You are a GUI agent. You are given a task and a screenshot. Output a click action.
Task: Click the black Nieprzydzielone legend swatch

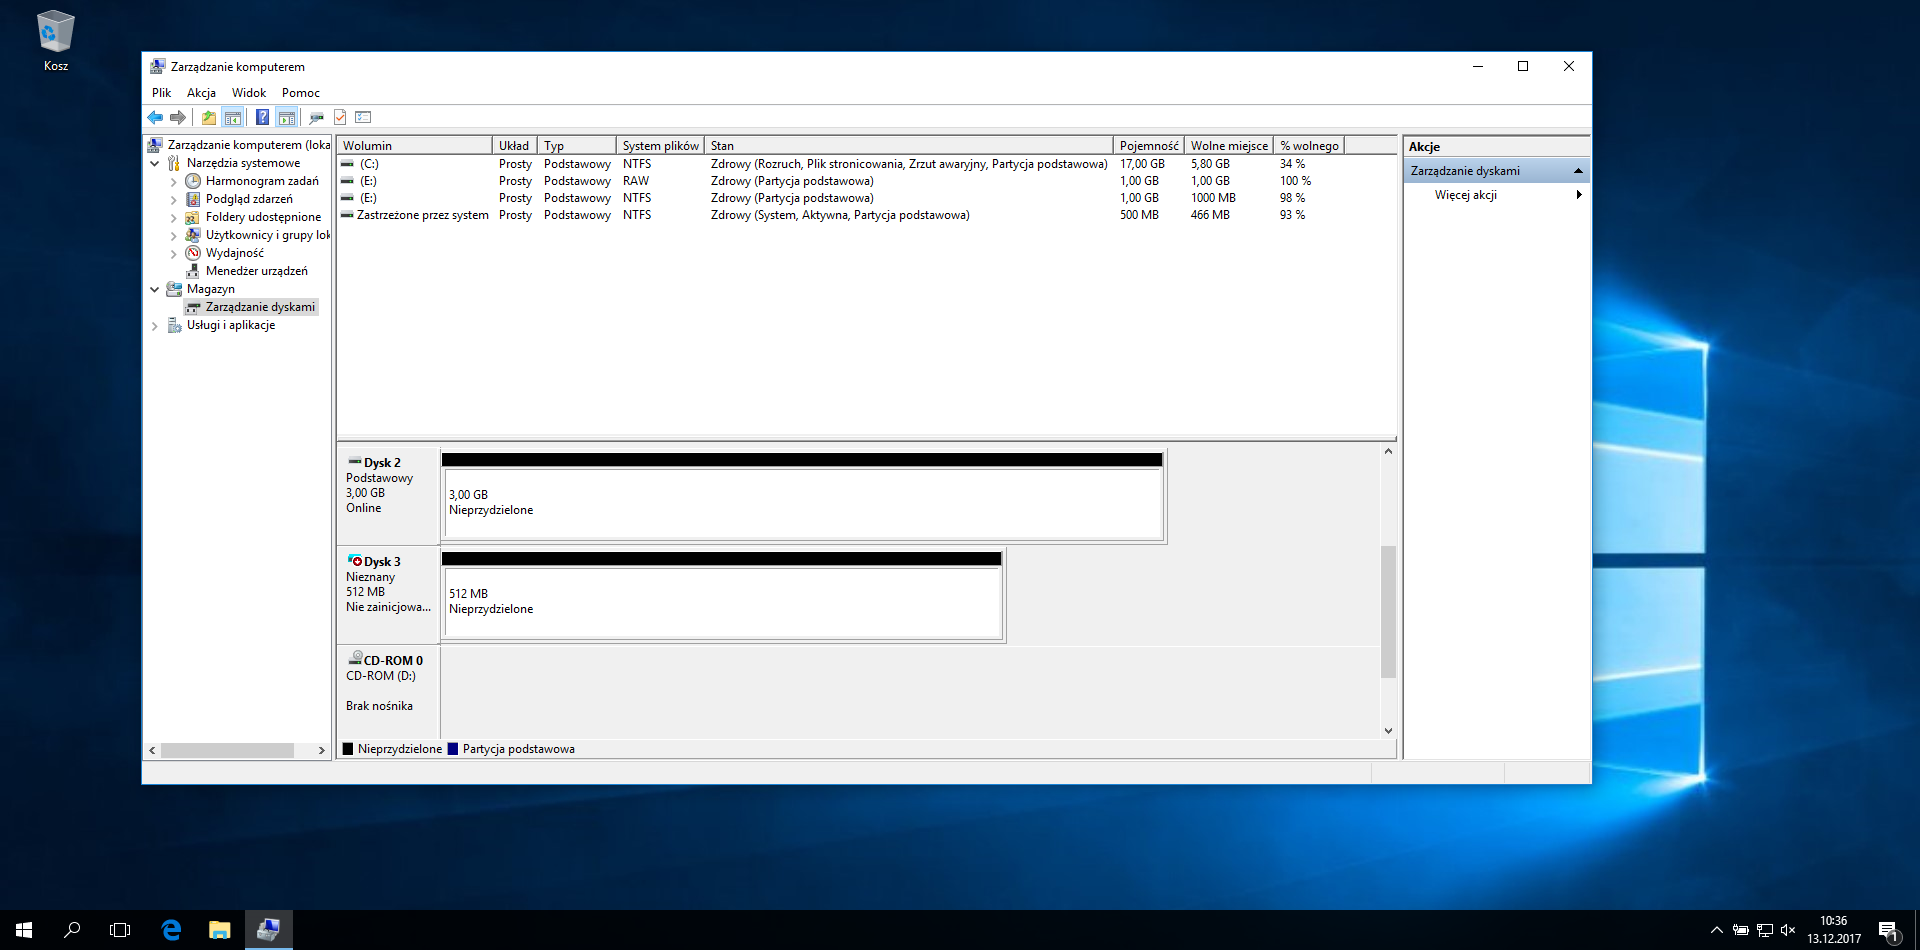coord(348,749)
